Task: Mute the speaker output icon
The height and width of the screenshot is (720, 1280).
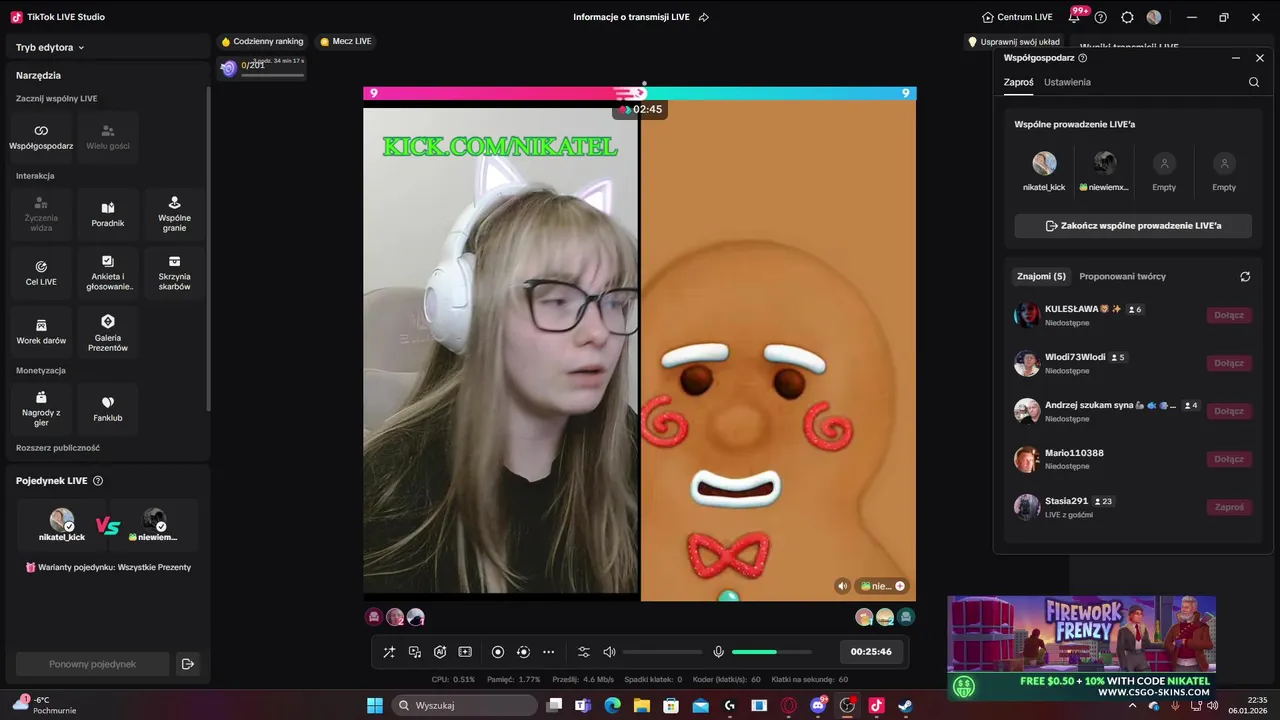Action: (609, 652)
